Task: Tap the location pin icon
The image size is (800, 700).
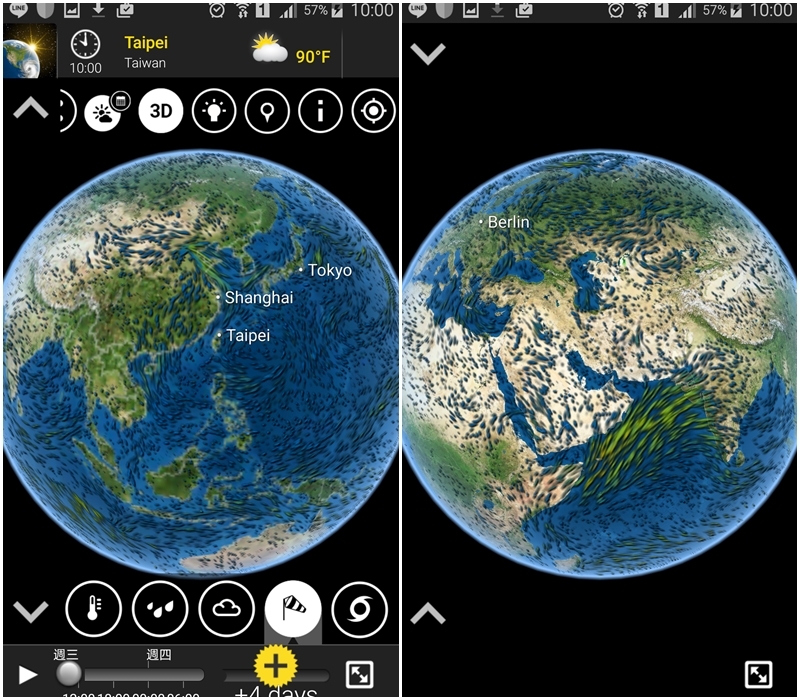Action: [x=267, y=111]
